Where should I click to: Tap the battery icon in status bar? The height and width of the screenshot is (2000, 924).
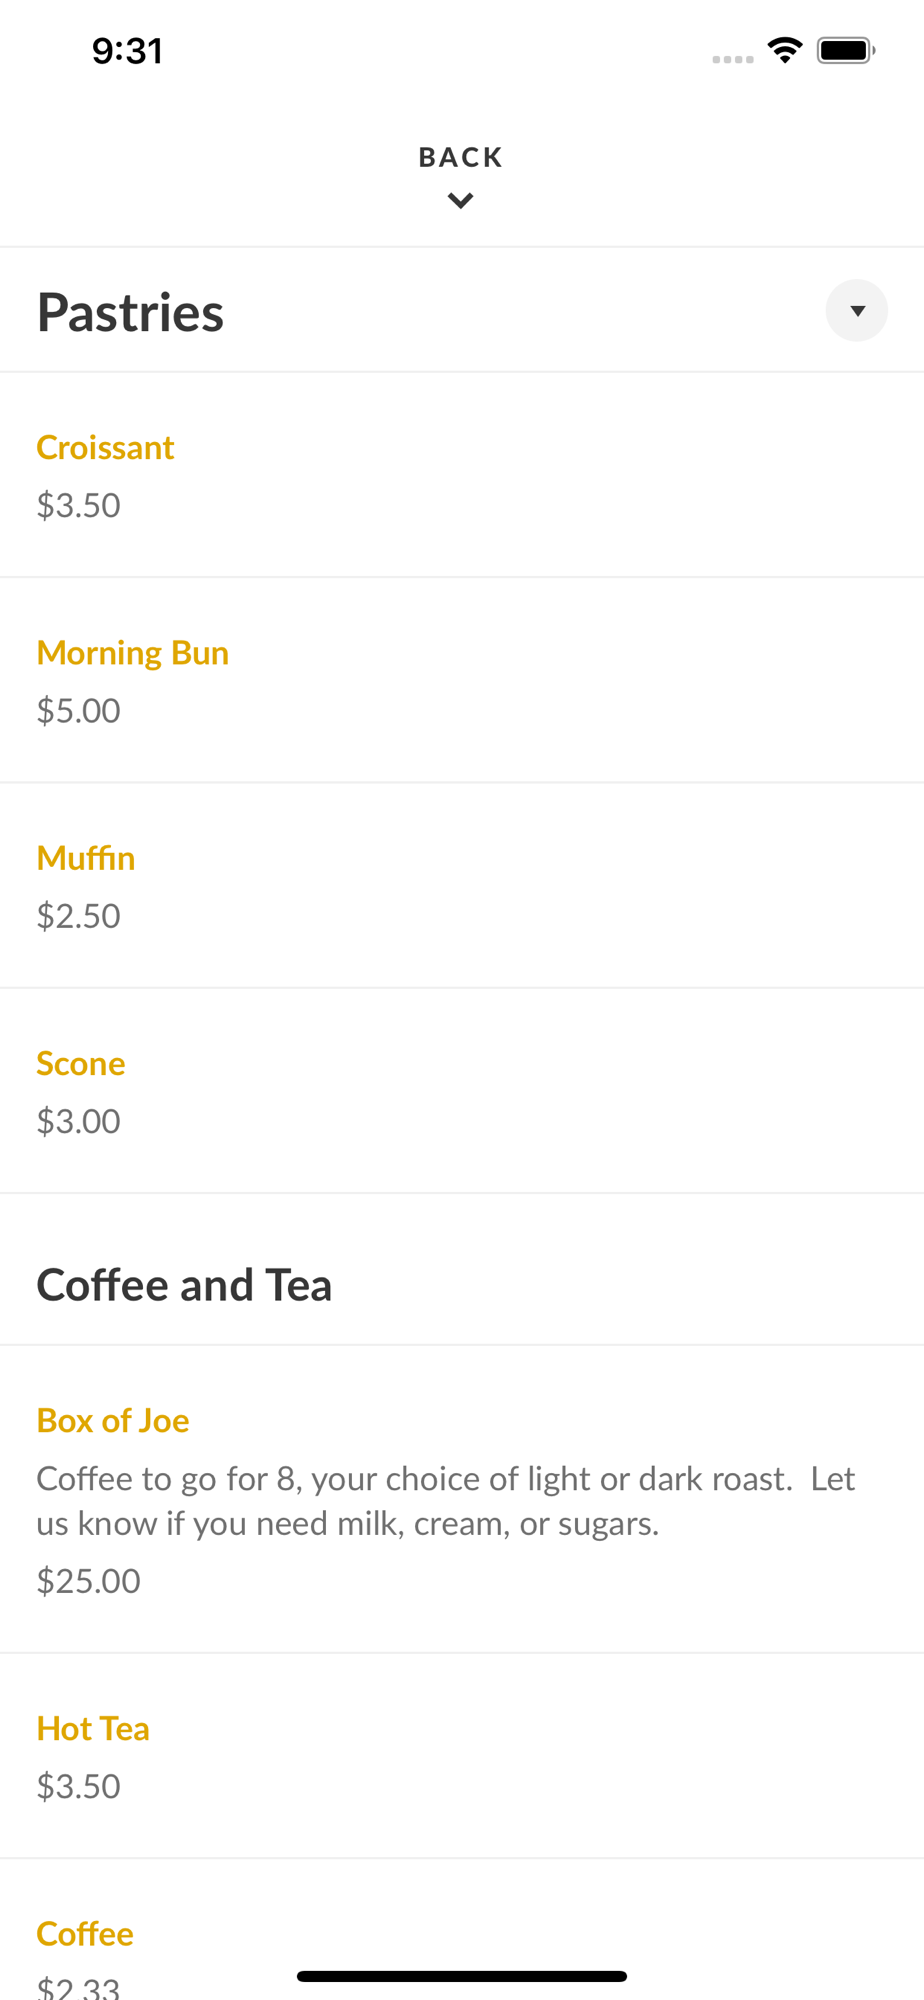[845, 50]
